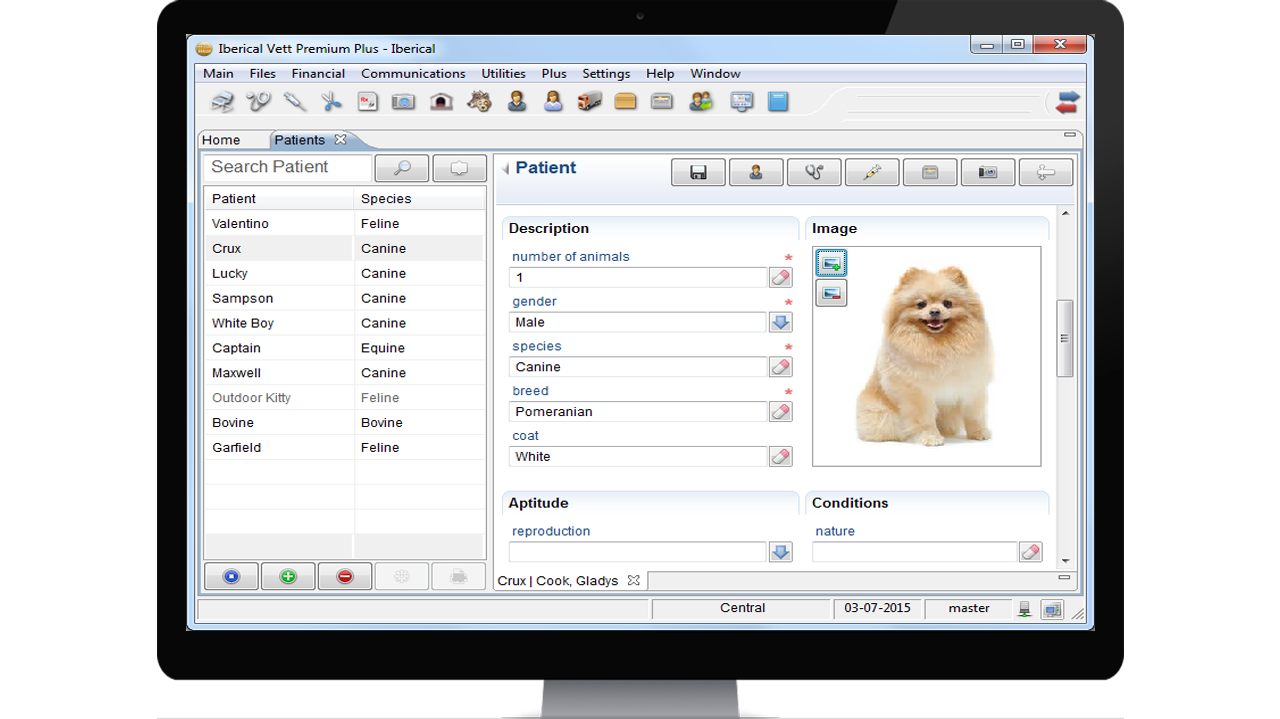This screenshot has width=1280, height=719.
Task: Open the Financial menu
Action: click(318, 73)
